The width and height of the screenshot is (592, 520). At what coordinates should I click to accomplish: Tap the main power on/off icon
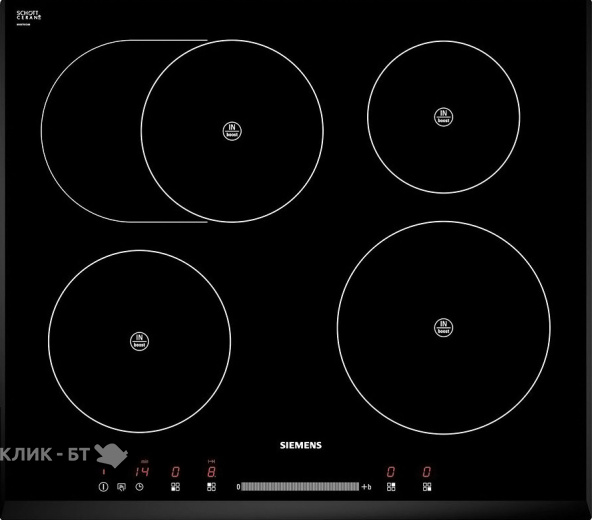(103, 487)
